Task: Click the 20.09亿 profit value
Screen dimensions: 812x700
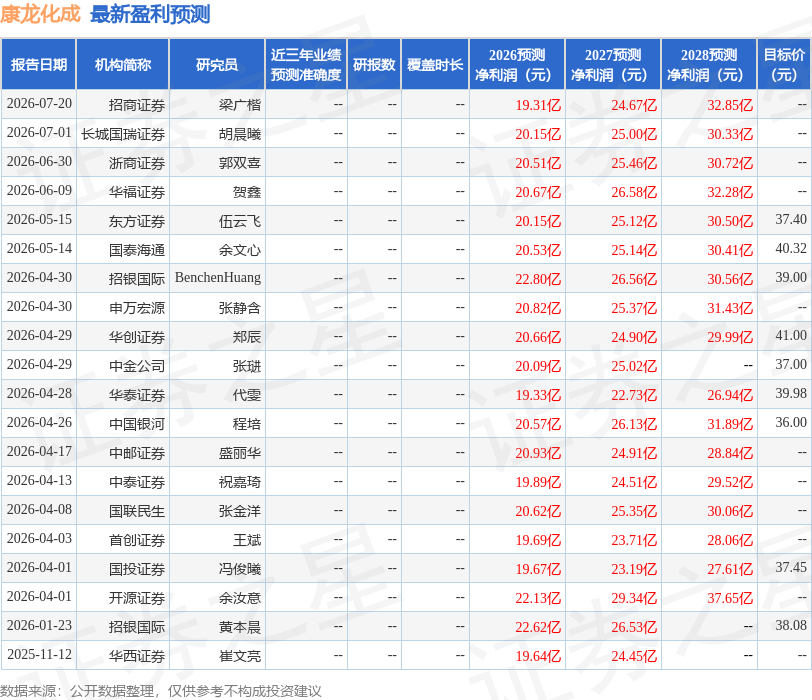Action: (538, 366)
